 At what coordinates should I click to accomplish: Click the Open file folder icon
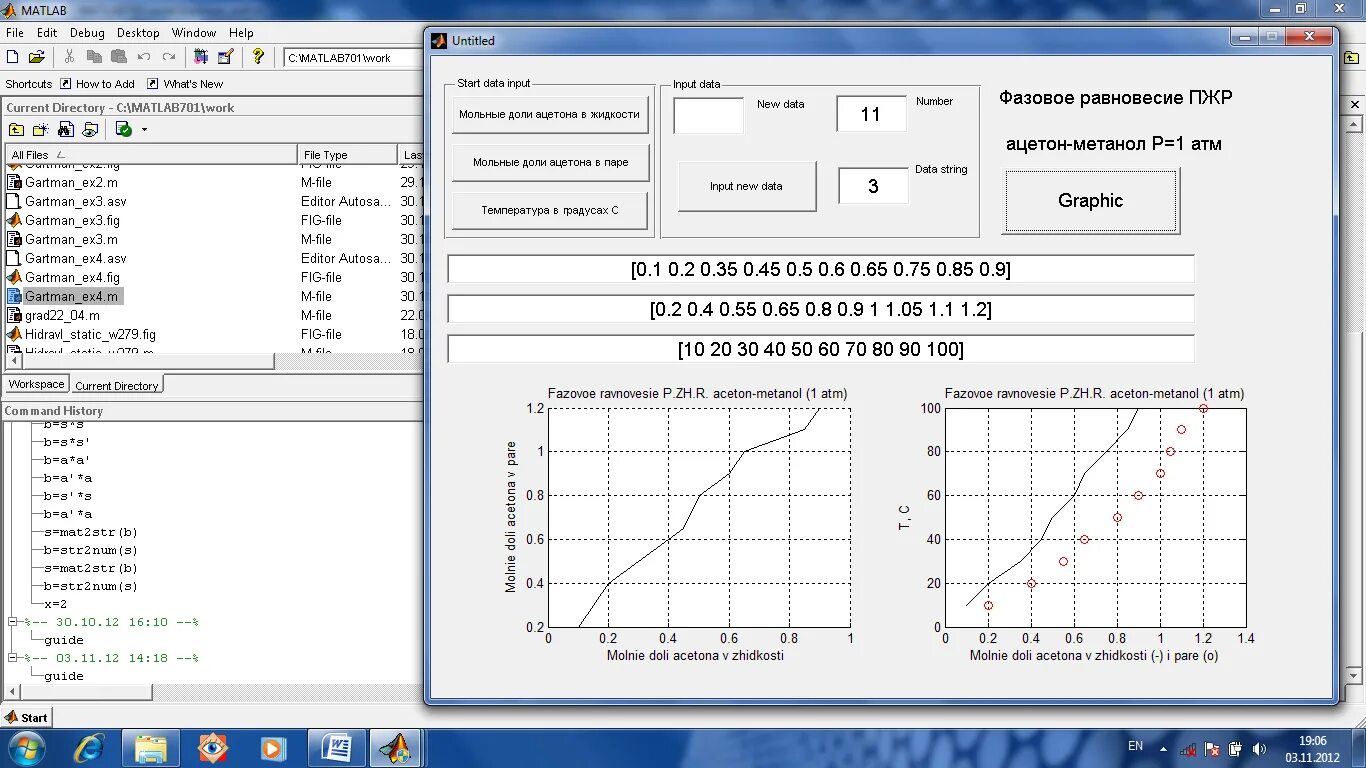(37, 57)
